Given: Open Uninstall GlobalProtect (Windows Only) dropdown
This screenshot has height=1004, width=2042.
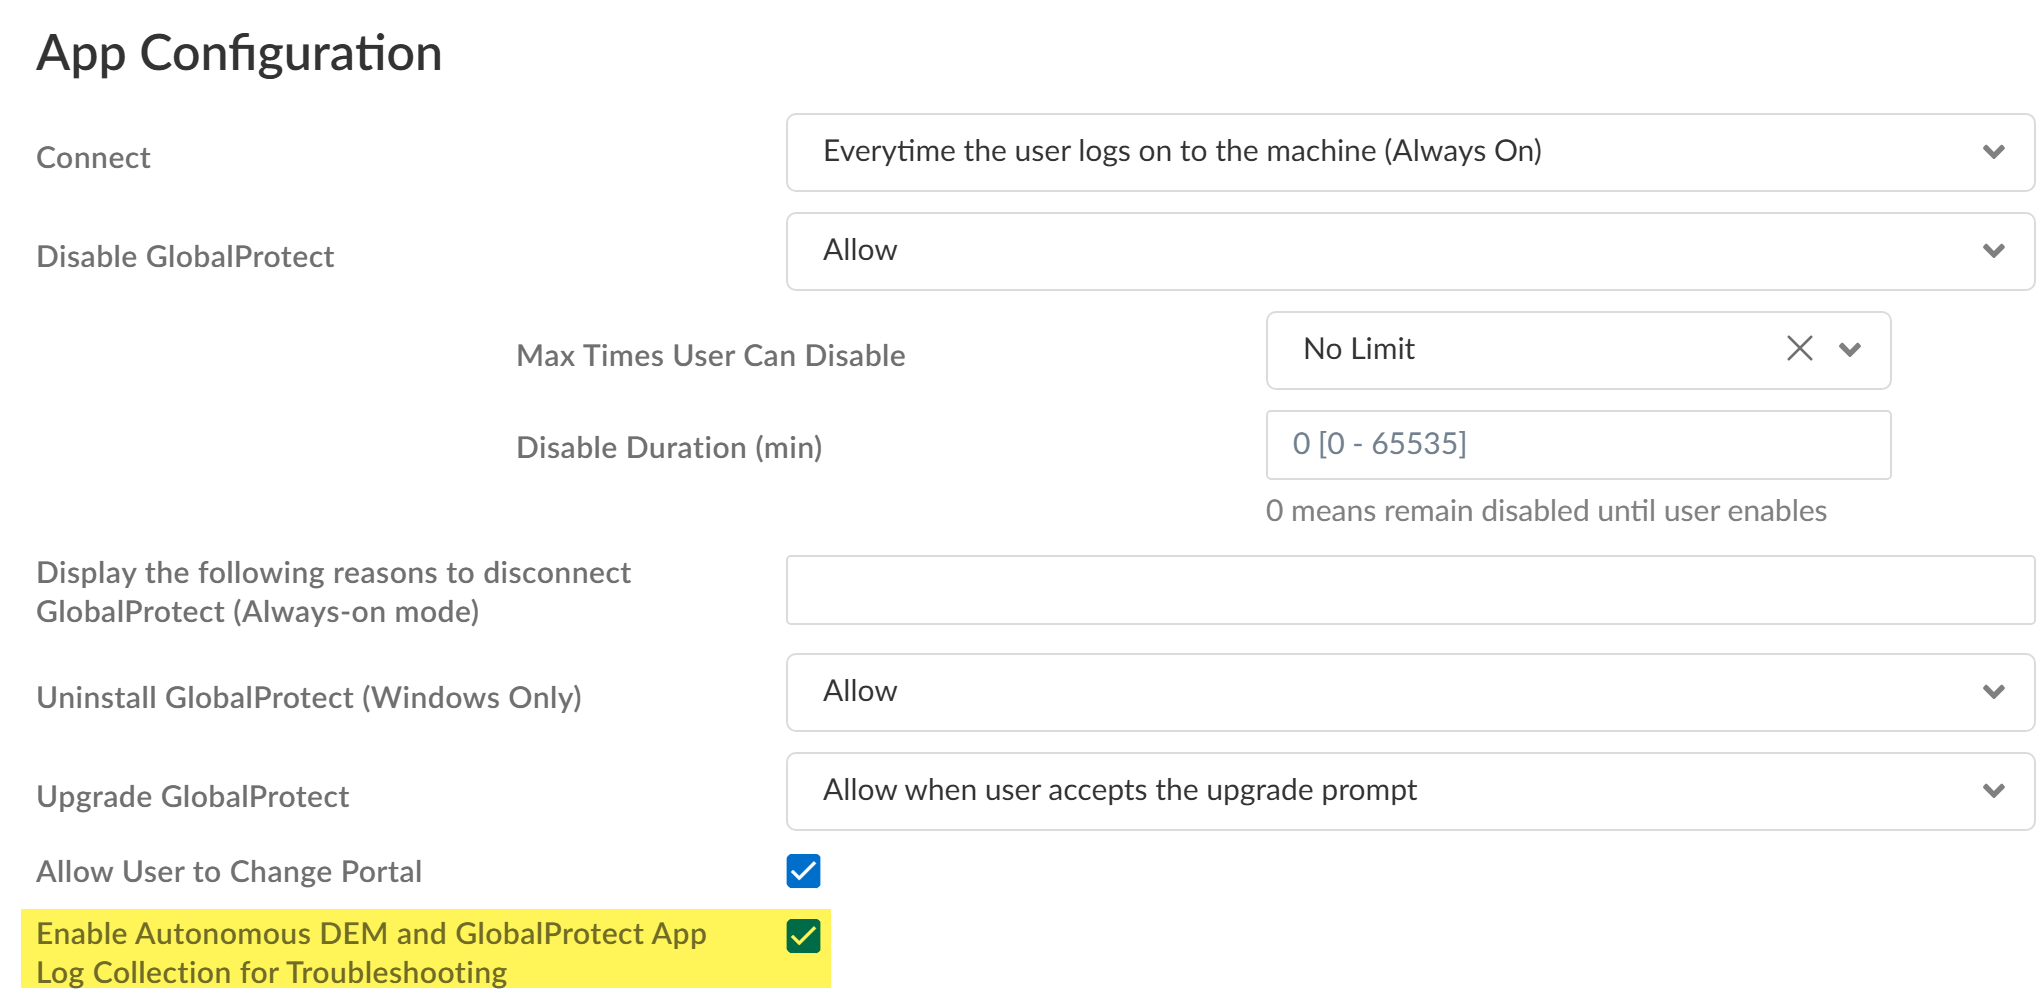Looking at the screenshot, I should pyautogui.click(x=1400, y=692).
